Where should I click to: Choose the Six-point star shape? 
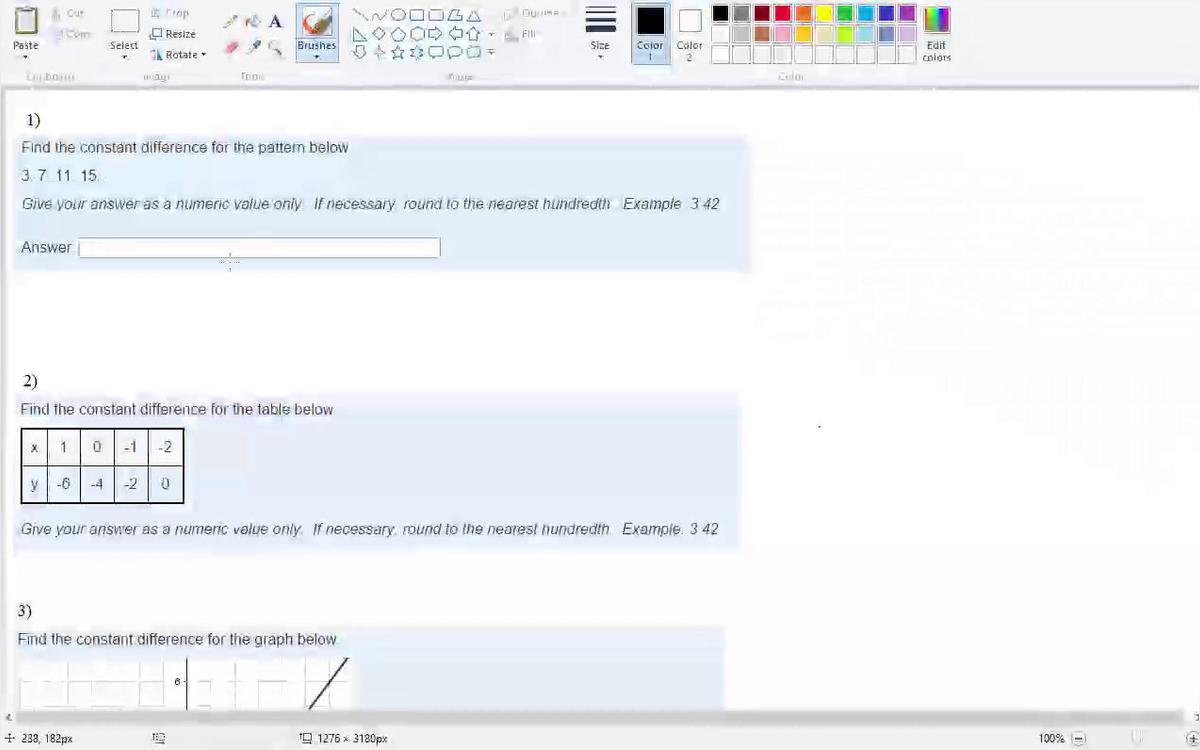tap(417, 52)
